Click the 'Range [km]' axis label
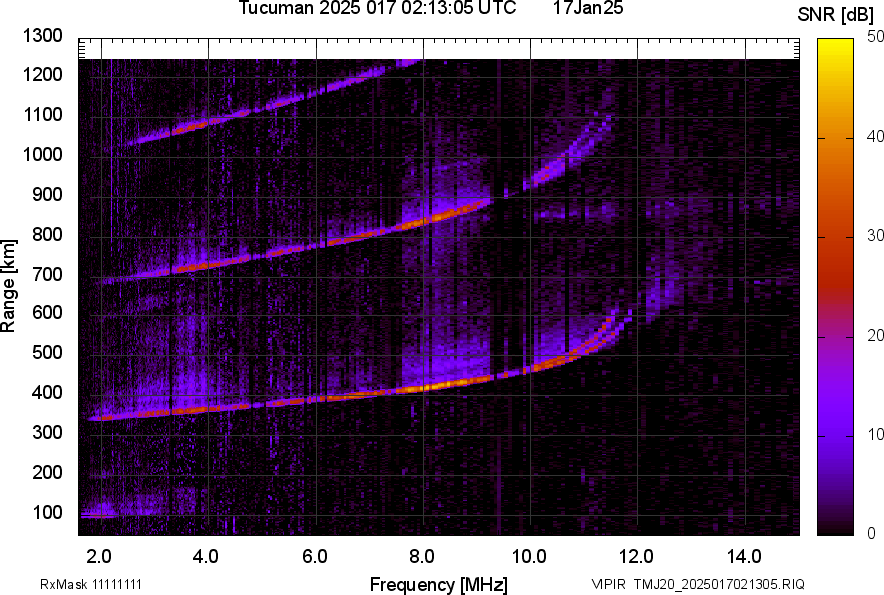This screenshot has width=884, height=595. pyautogui.click(x=8, y=287)
